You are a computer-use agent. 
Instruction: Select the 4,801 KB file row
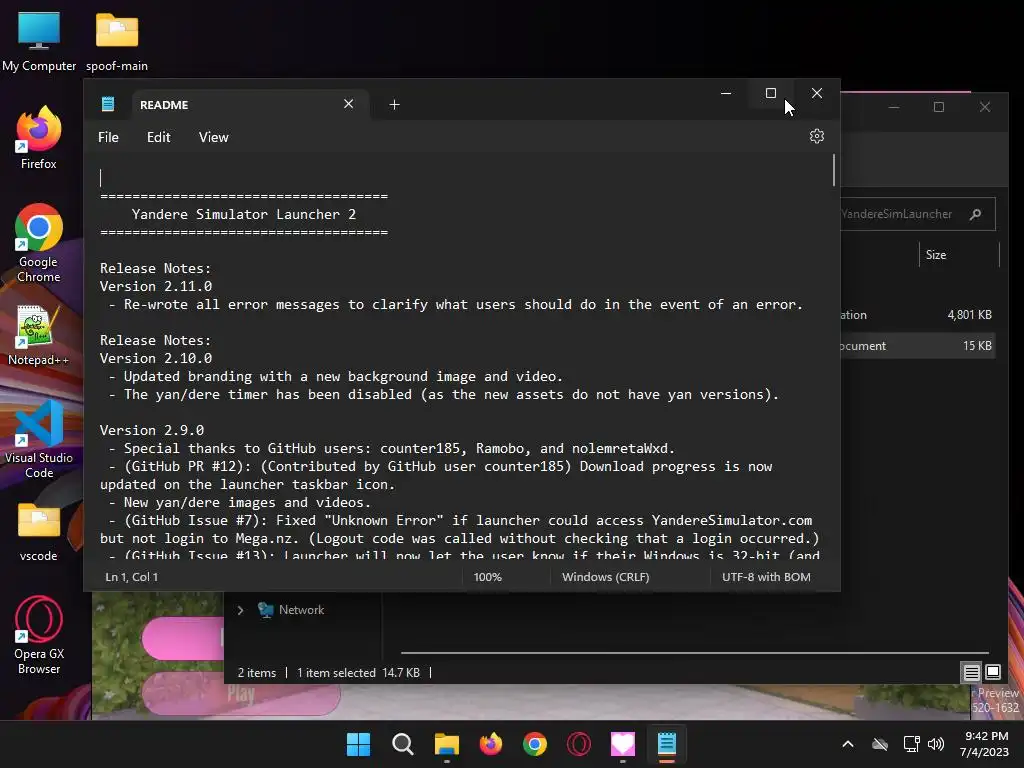tap(917, 315)
